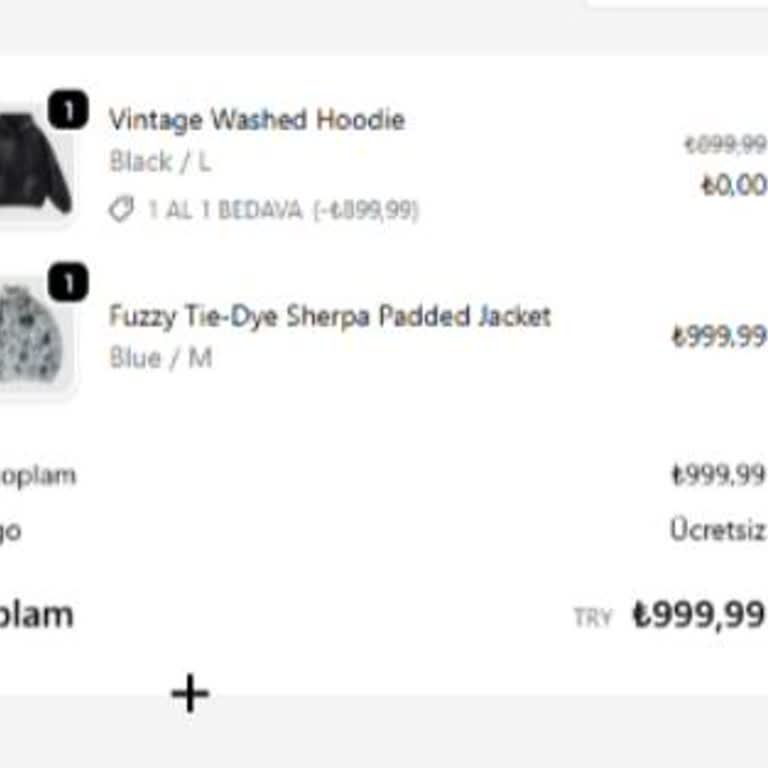Click the TRY currency code
768x768 pixels.
[x=592, y=617]
